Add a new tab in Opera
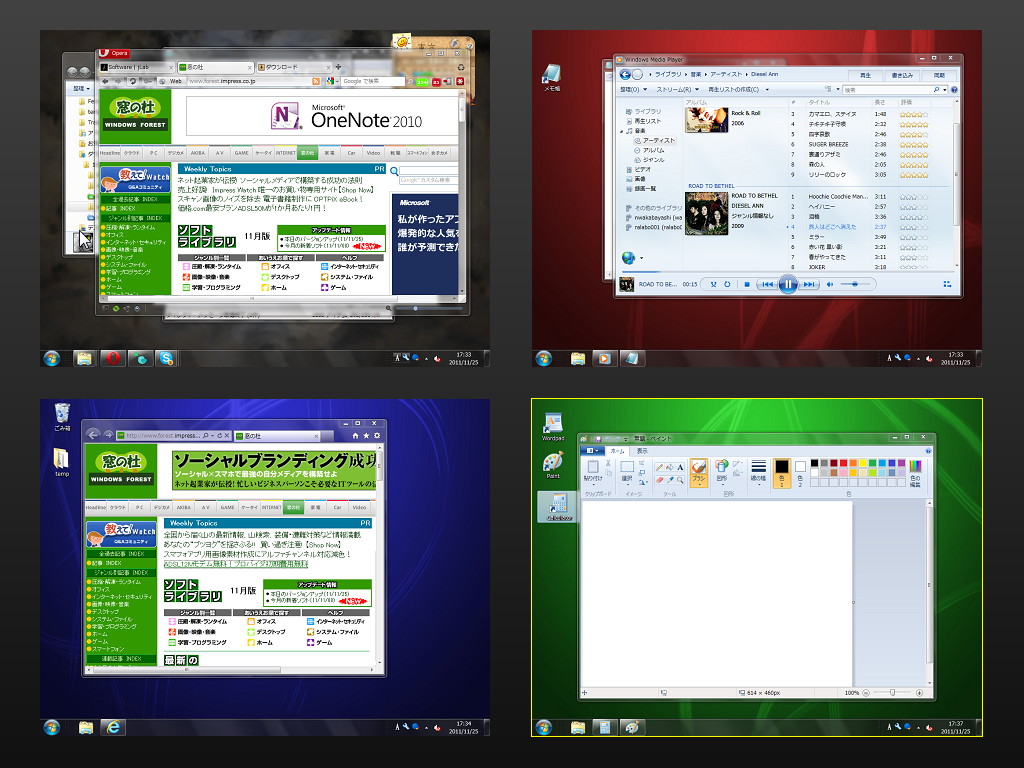This screenshot has width=1024, height=768. (x=338, y=67)
